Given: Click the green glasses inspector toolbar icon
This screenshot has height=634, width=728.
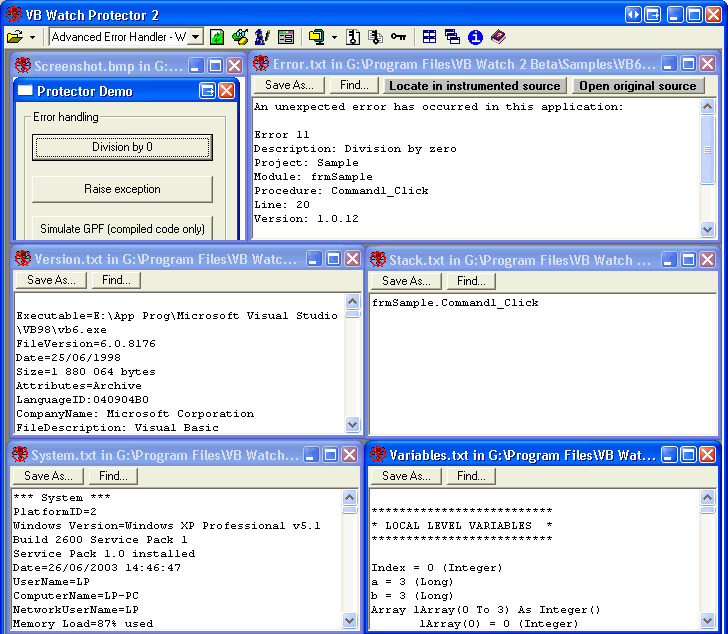Looking at the screenshot, I should 240,37.
